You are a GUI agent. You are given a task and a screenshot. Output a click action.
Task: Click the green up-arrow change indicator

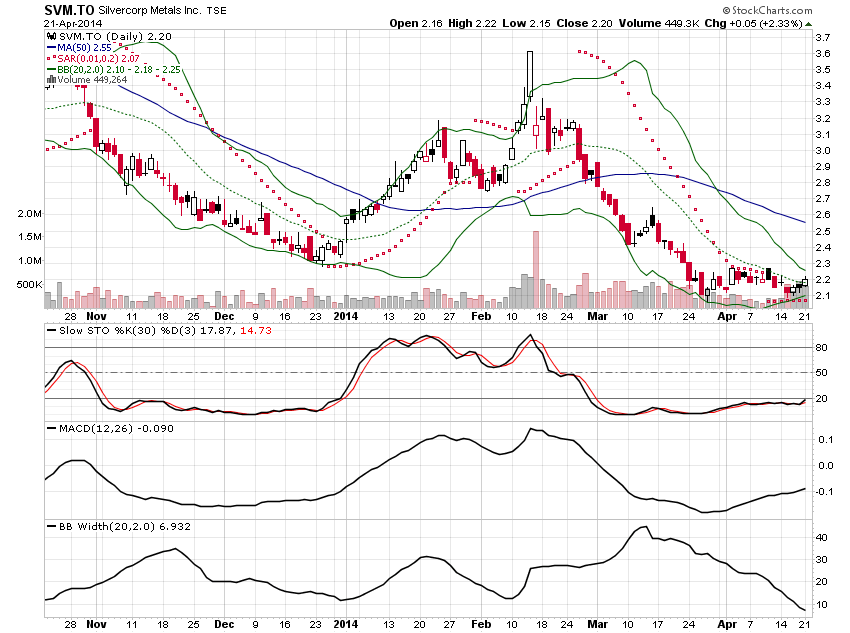[809, 24]
